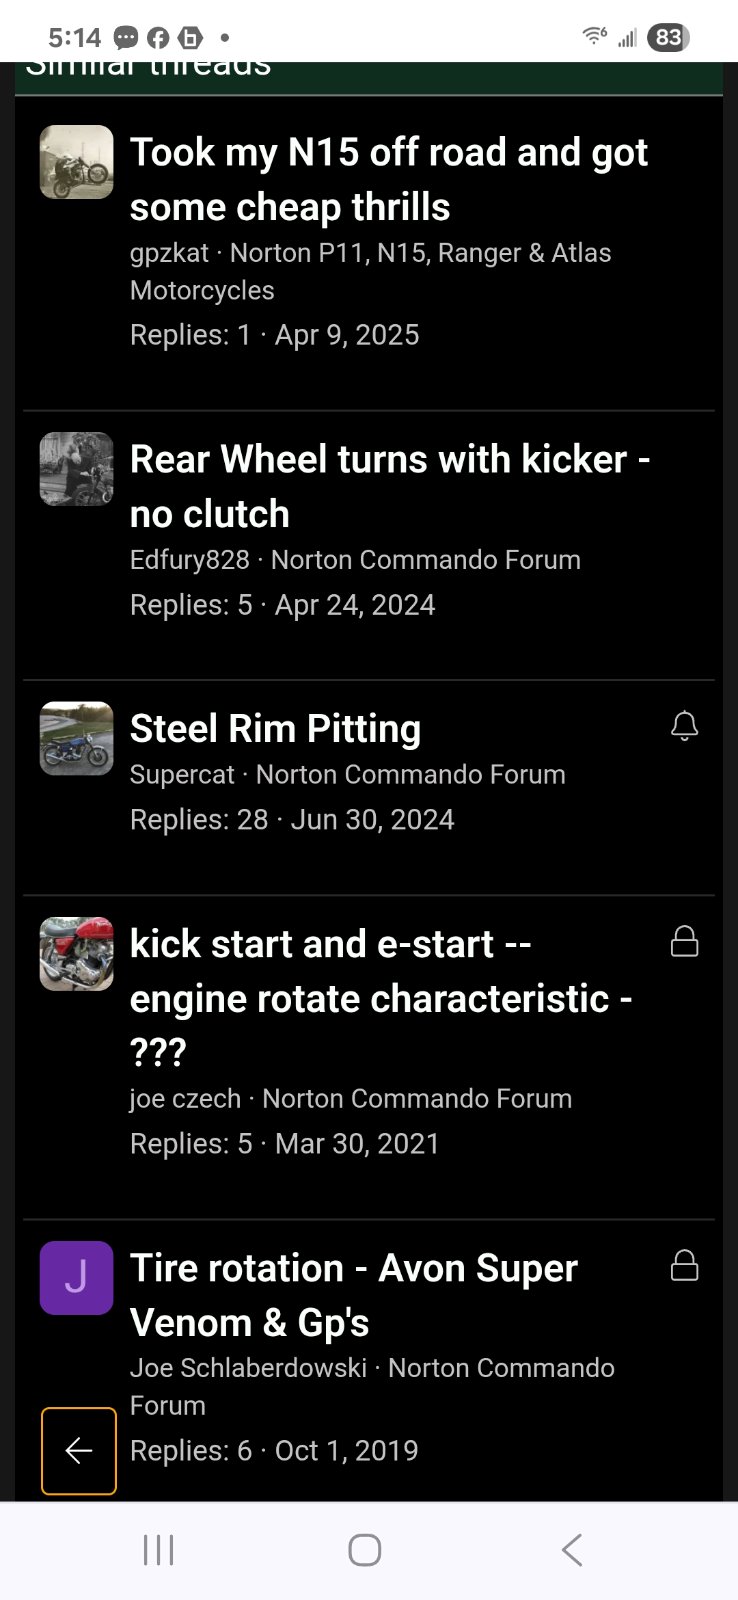Image resolution: width=738 pixels, height=1600 pixels.
Task: Tap the Facebook notification icon in status bar
Action: [158, 38]
